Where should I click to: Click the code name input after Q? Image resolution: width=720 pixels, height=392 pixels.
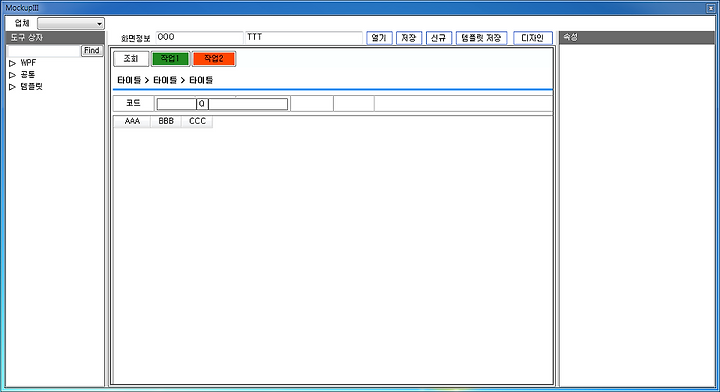(x=248, y=104)
